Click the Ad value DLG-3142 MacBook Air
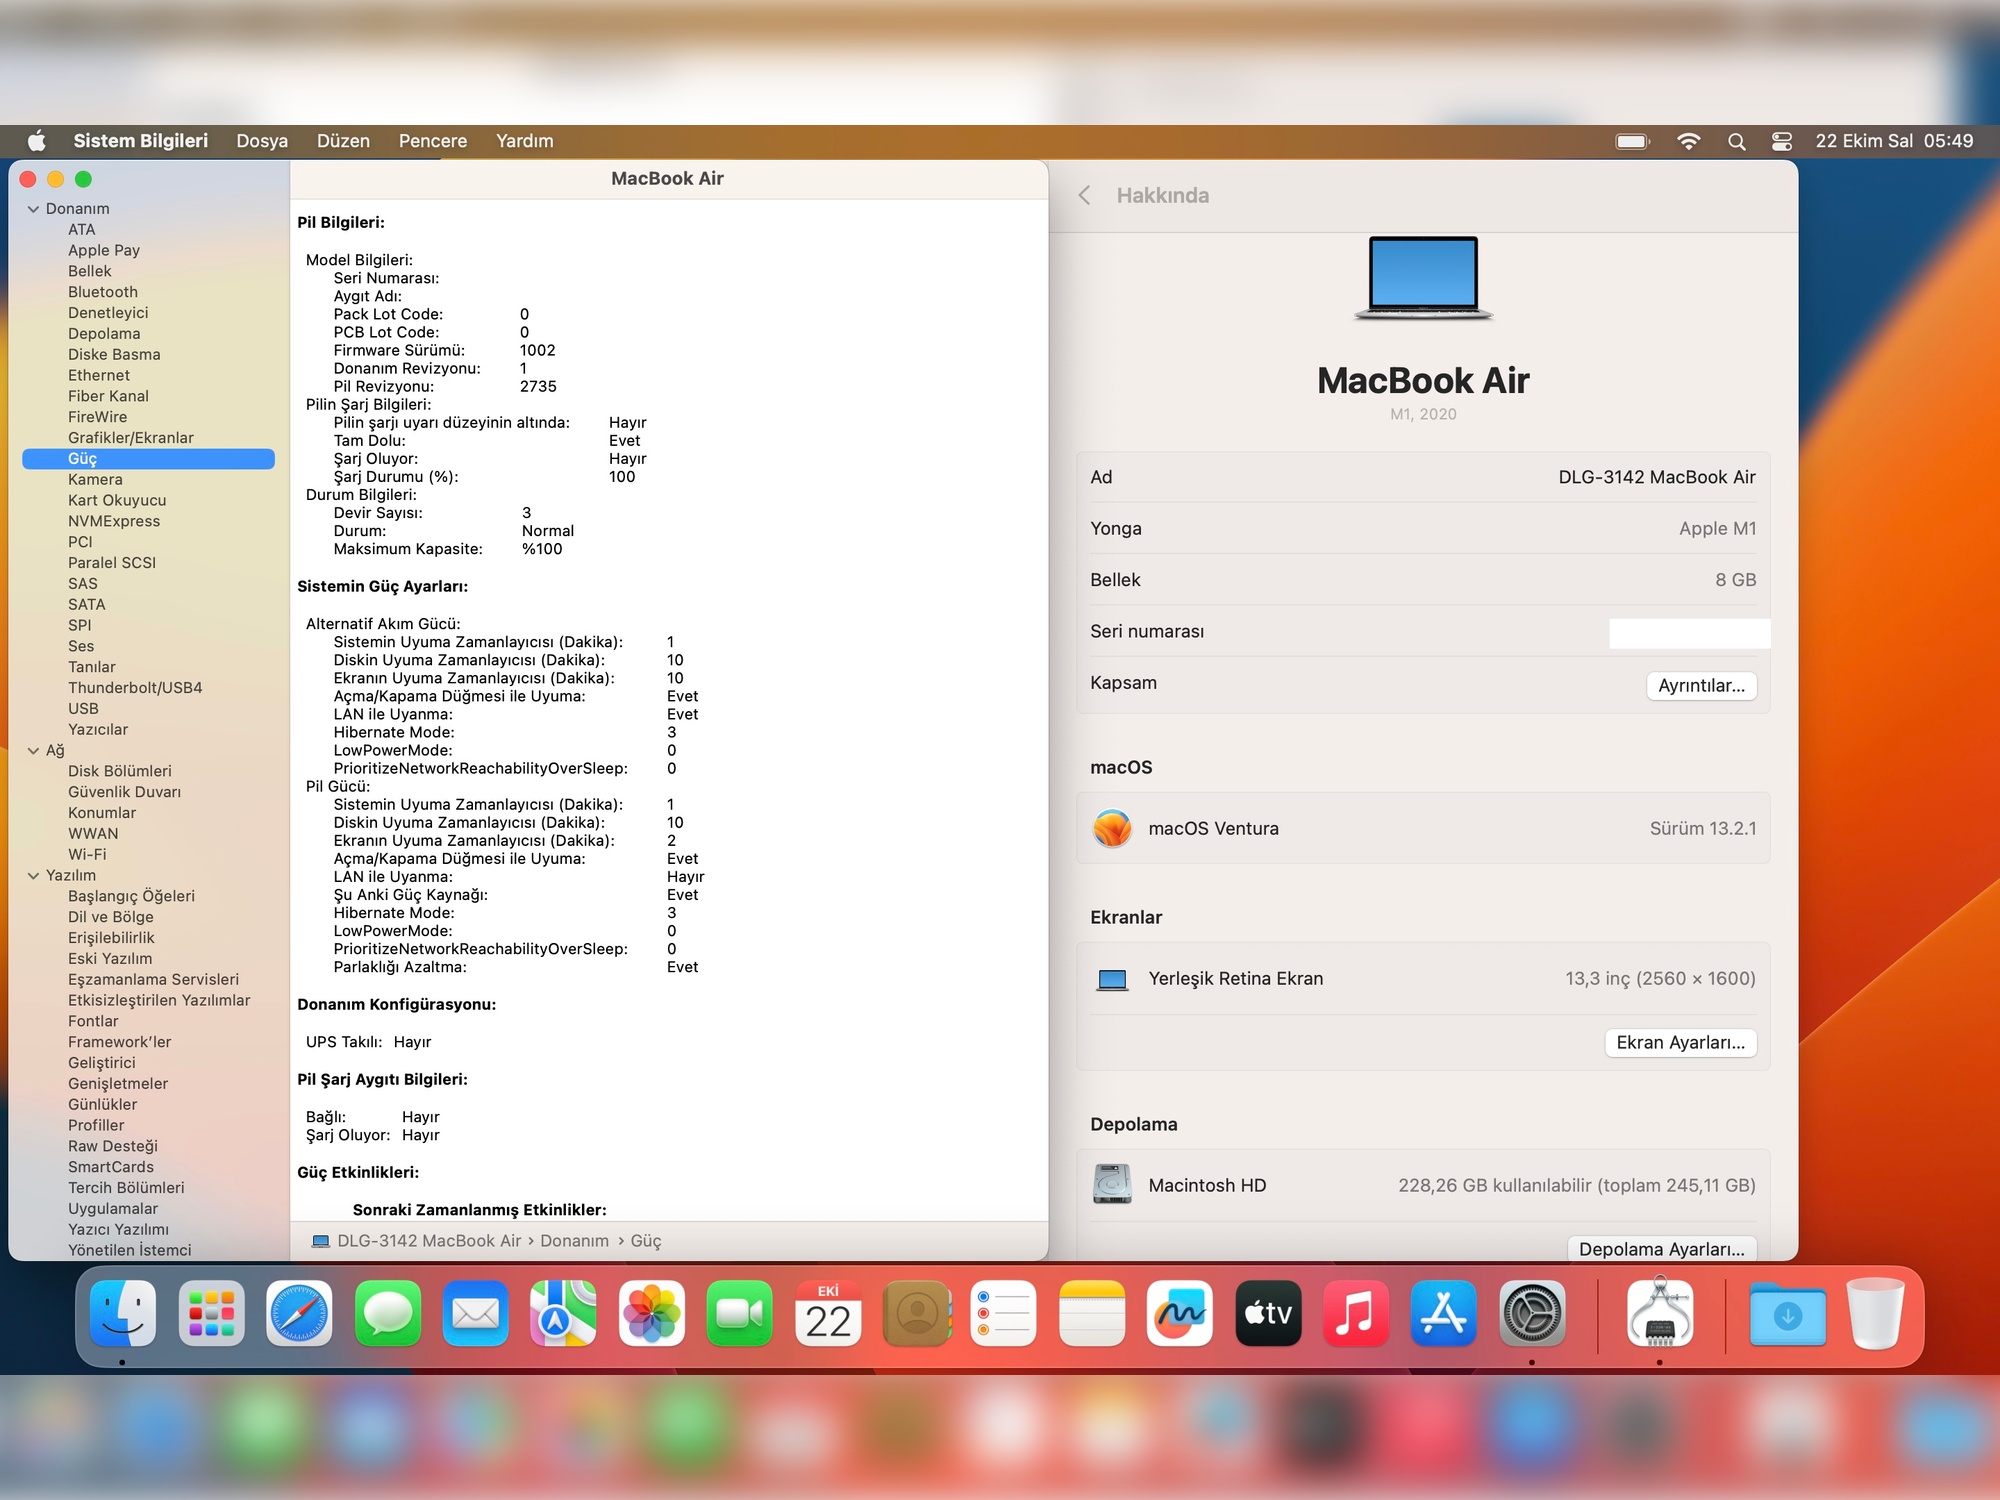Screen dimensions: 2000x1500 tap(1657, 477)
